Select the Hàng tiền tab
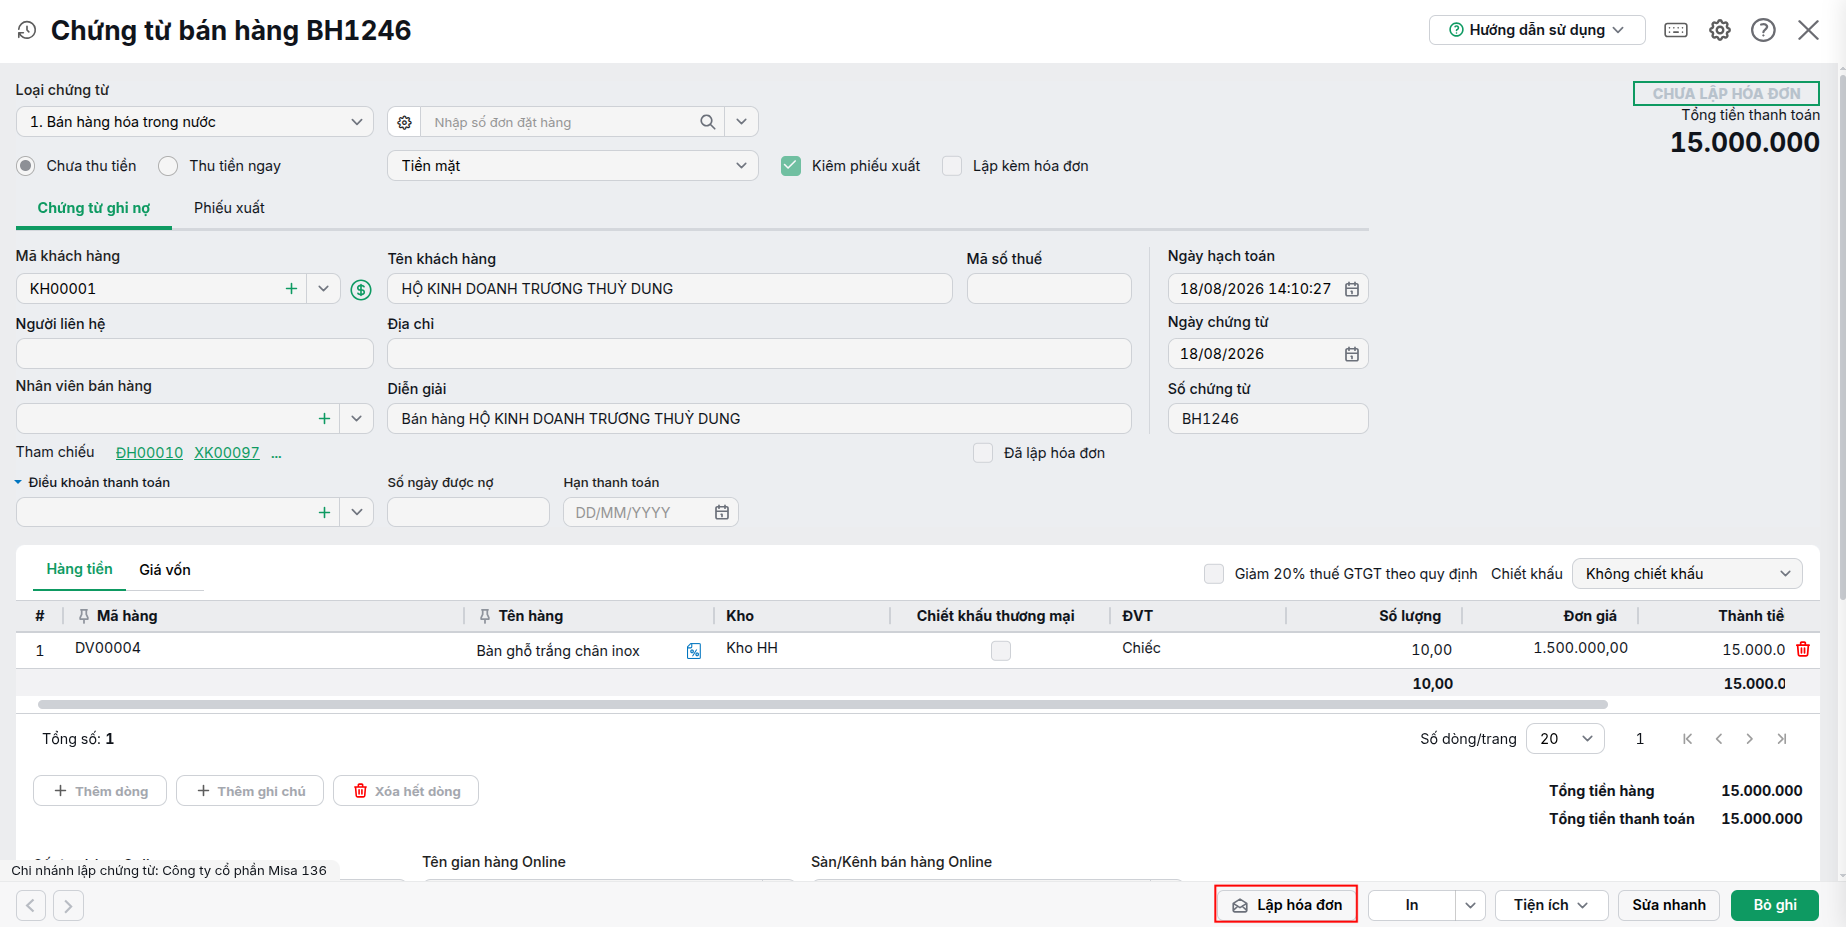The image size is (1846, 927). tap(79, 569)
